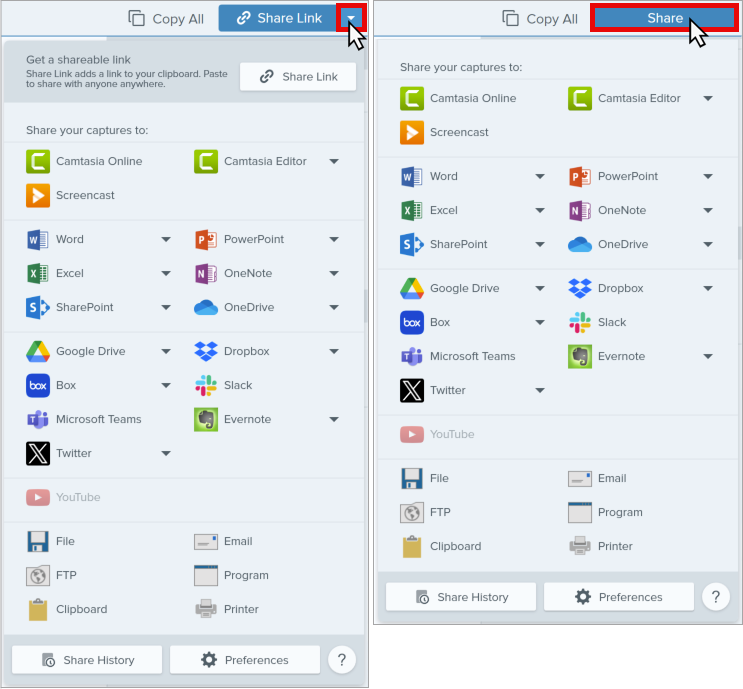Open PowerPoint dropdown arrow in left panel
The image size is (743, 689).
334,239
